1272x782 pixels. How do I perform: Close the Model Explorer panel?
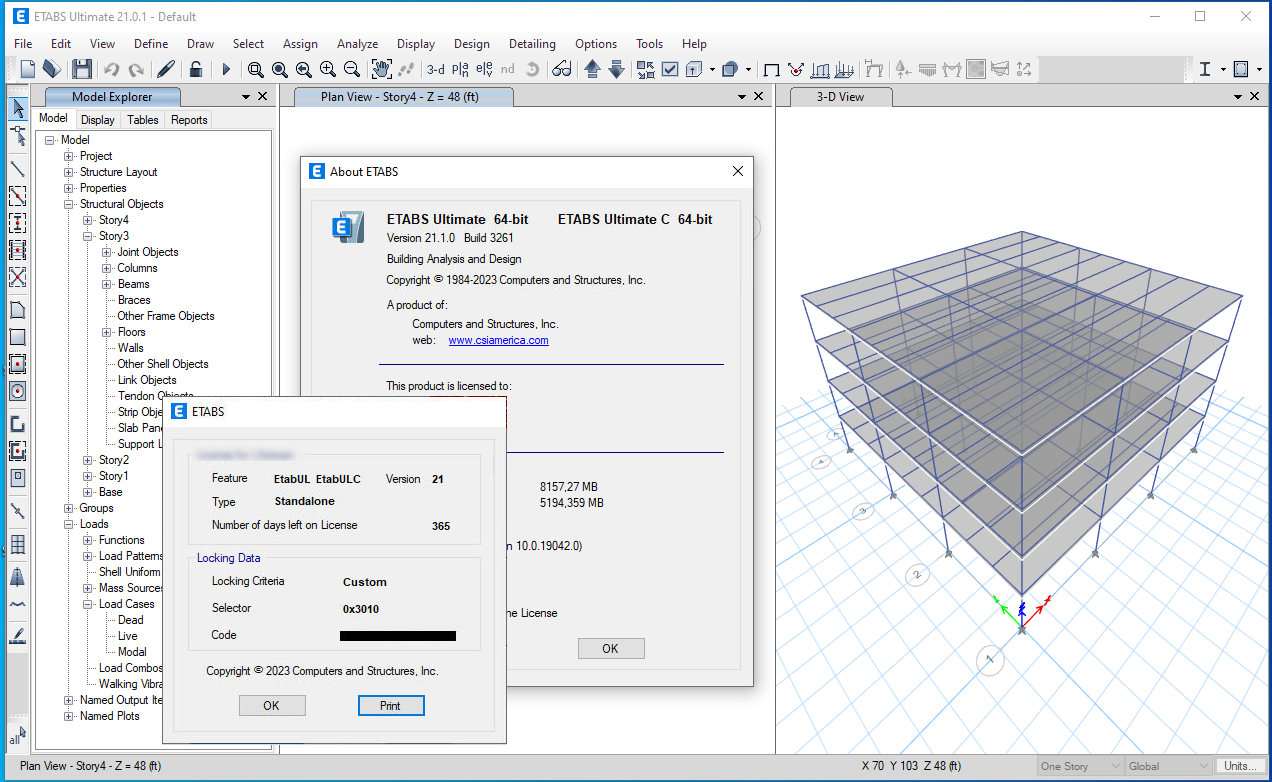pos(263,97)
